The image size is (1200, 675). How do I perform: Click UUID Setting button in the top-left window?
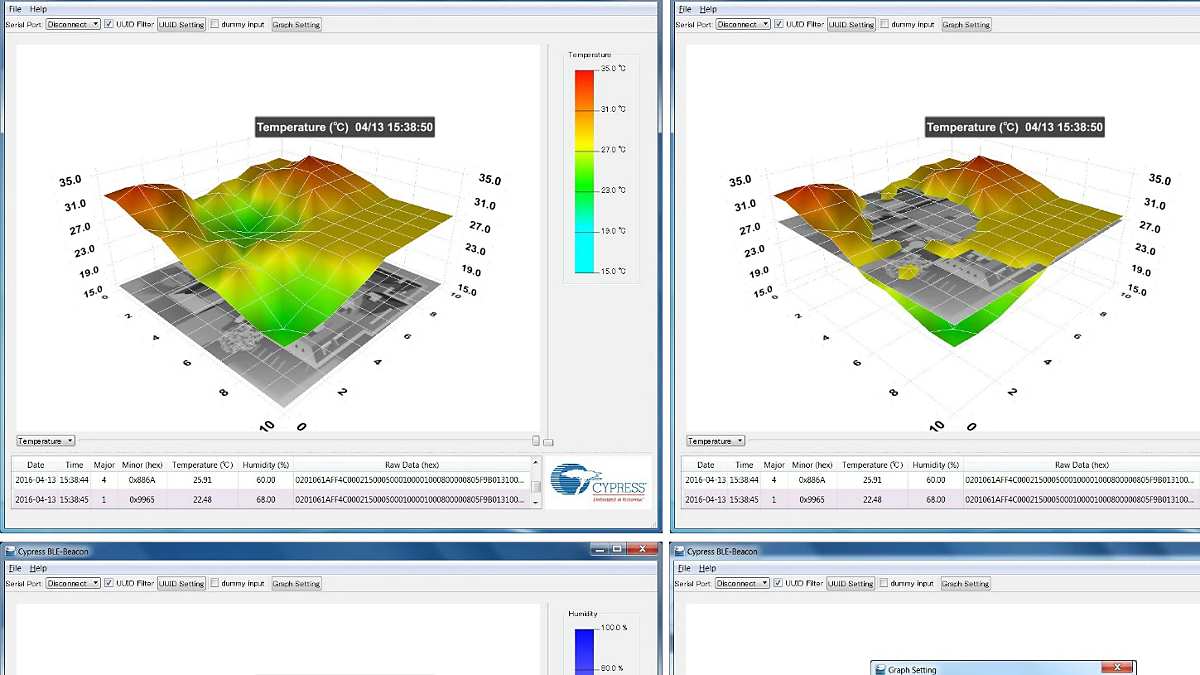[x=181, y=24]
